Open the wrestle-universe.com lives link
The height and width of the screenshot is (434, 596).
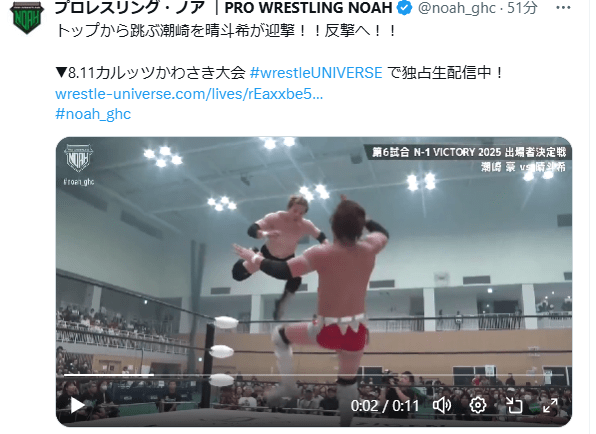189,94
